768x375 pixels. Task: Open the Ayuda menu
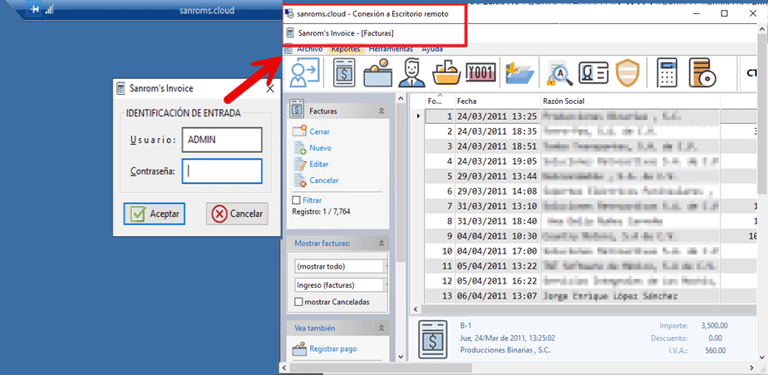[x=432, y=49]
